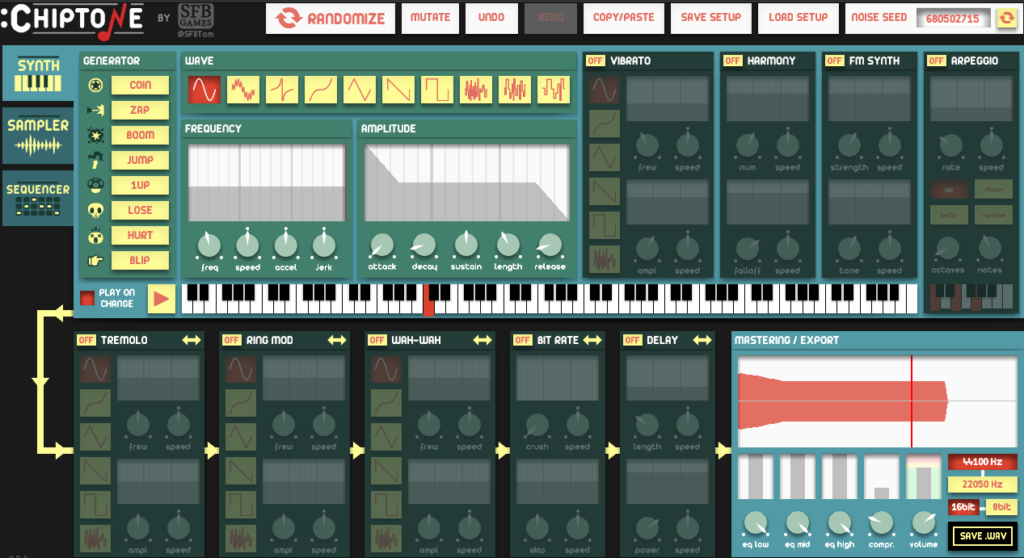The height and width of the screenshot is (558, 1024).
Task: Click the eq low knob
Action: (x=756, y=523)
